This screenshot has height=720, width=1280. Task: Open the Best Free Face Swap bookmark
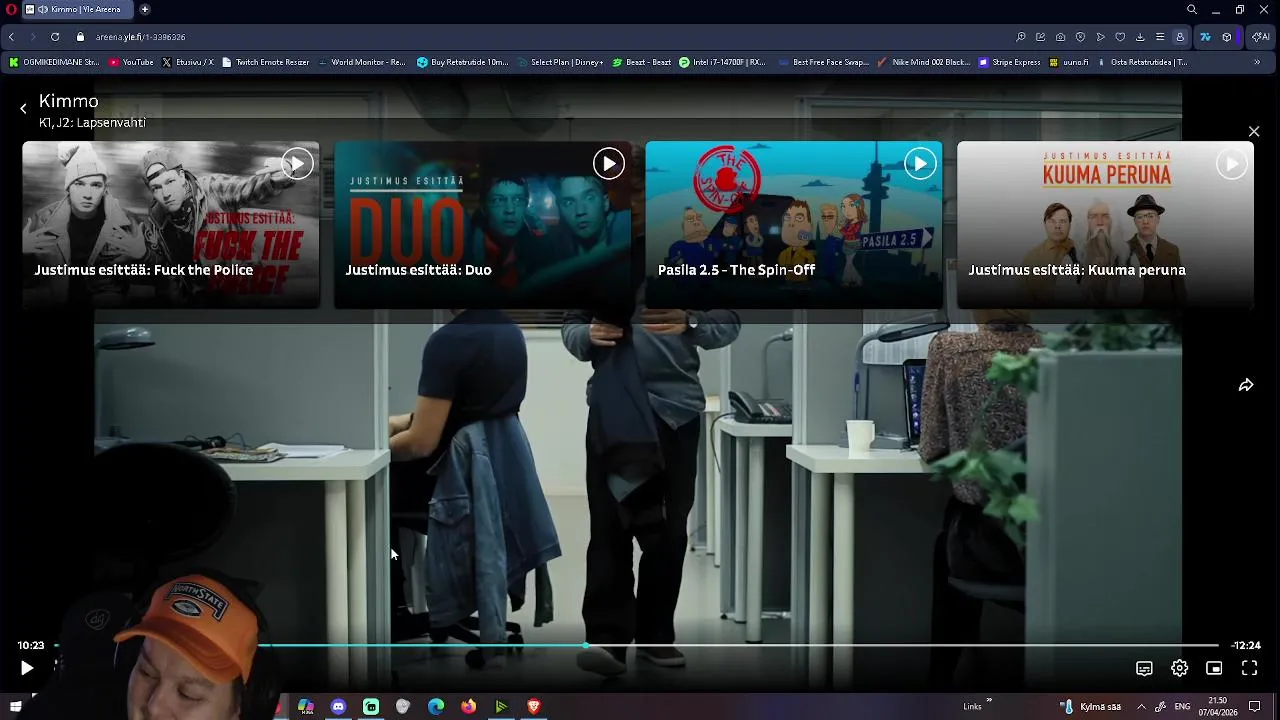tap(824, 62)
